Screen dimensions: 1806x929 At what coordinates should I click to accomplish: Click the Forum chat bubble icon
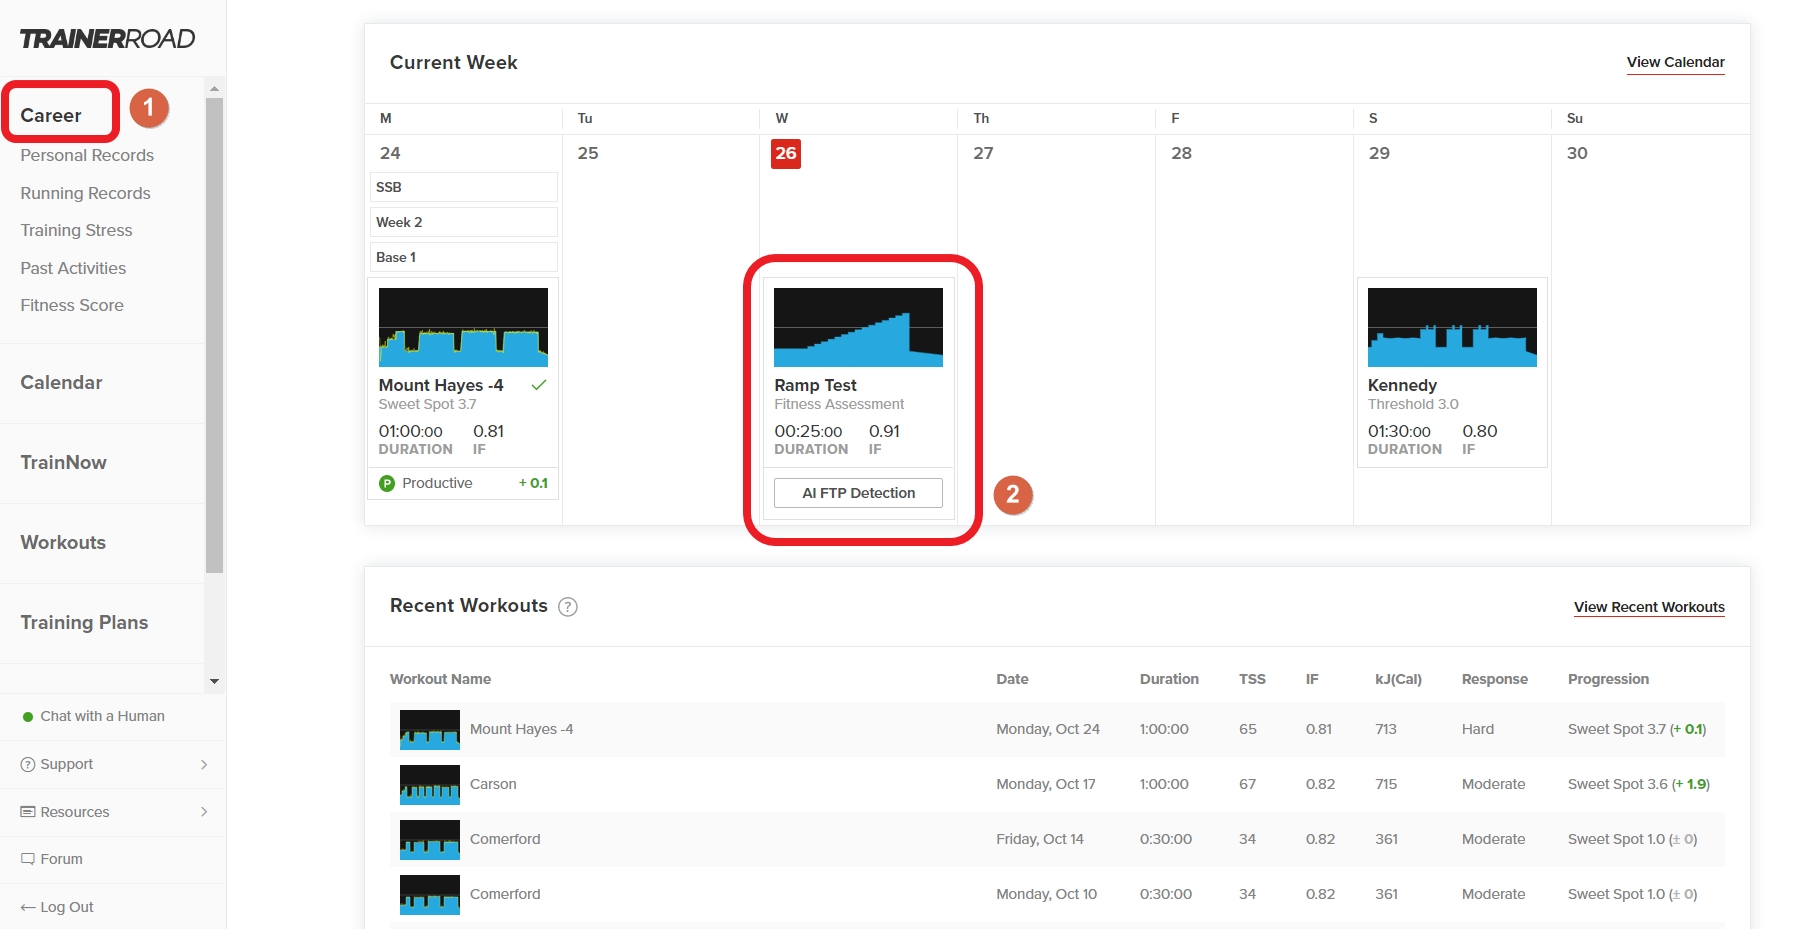tap(28, 859)
